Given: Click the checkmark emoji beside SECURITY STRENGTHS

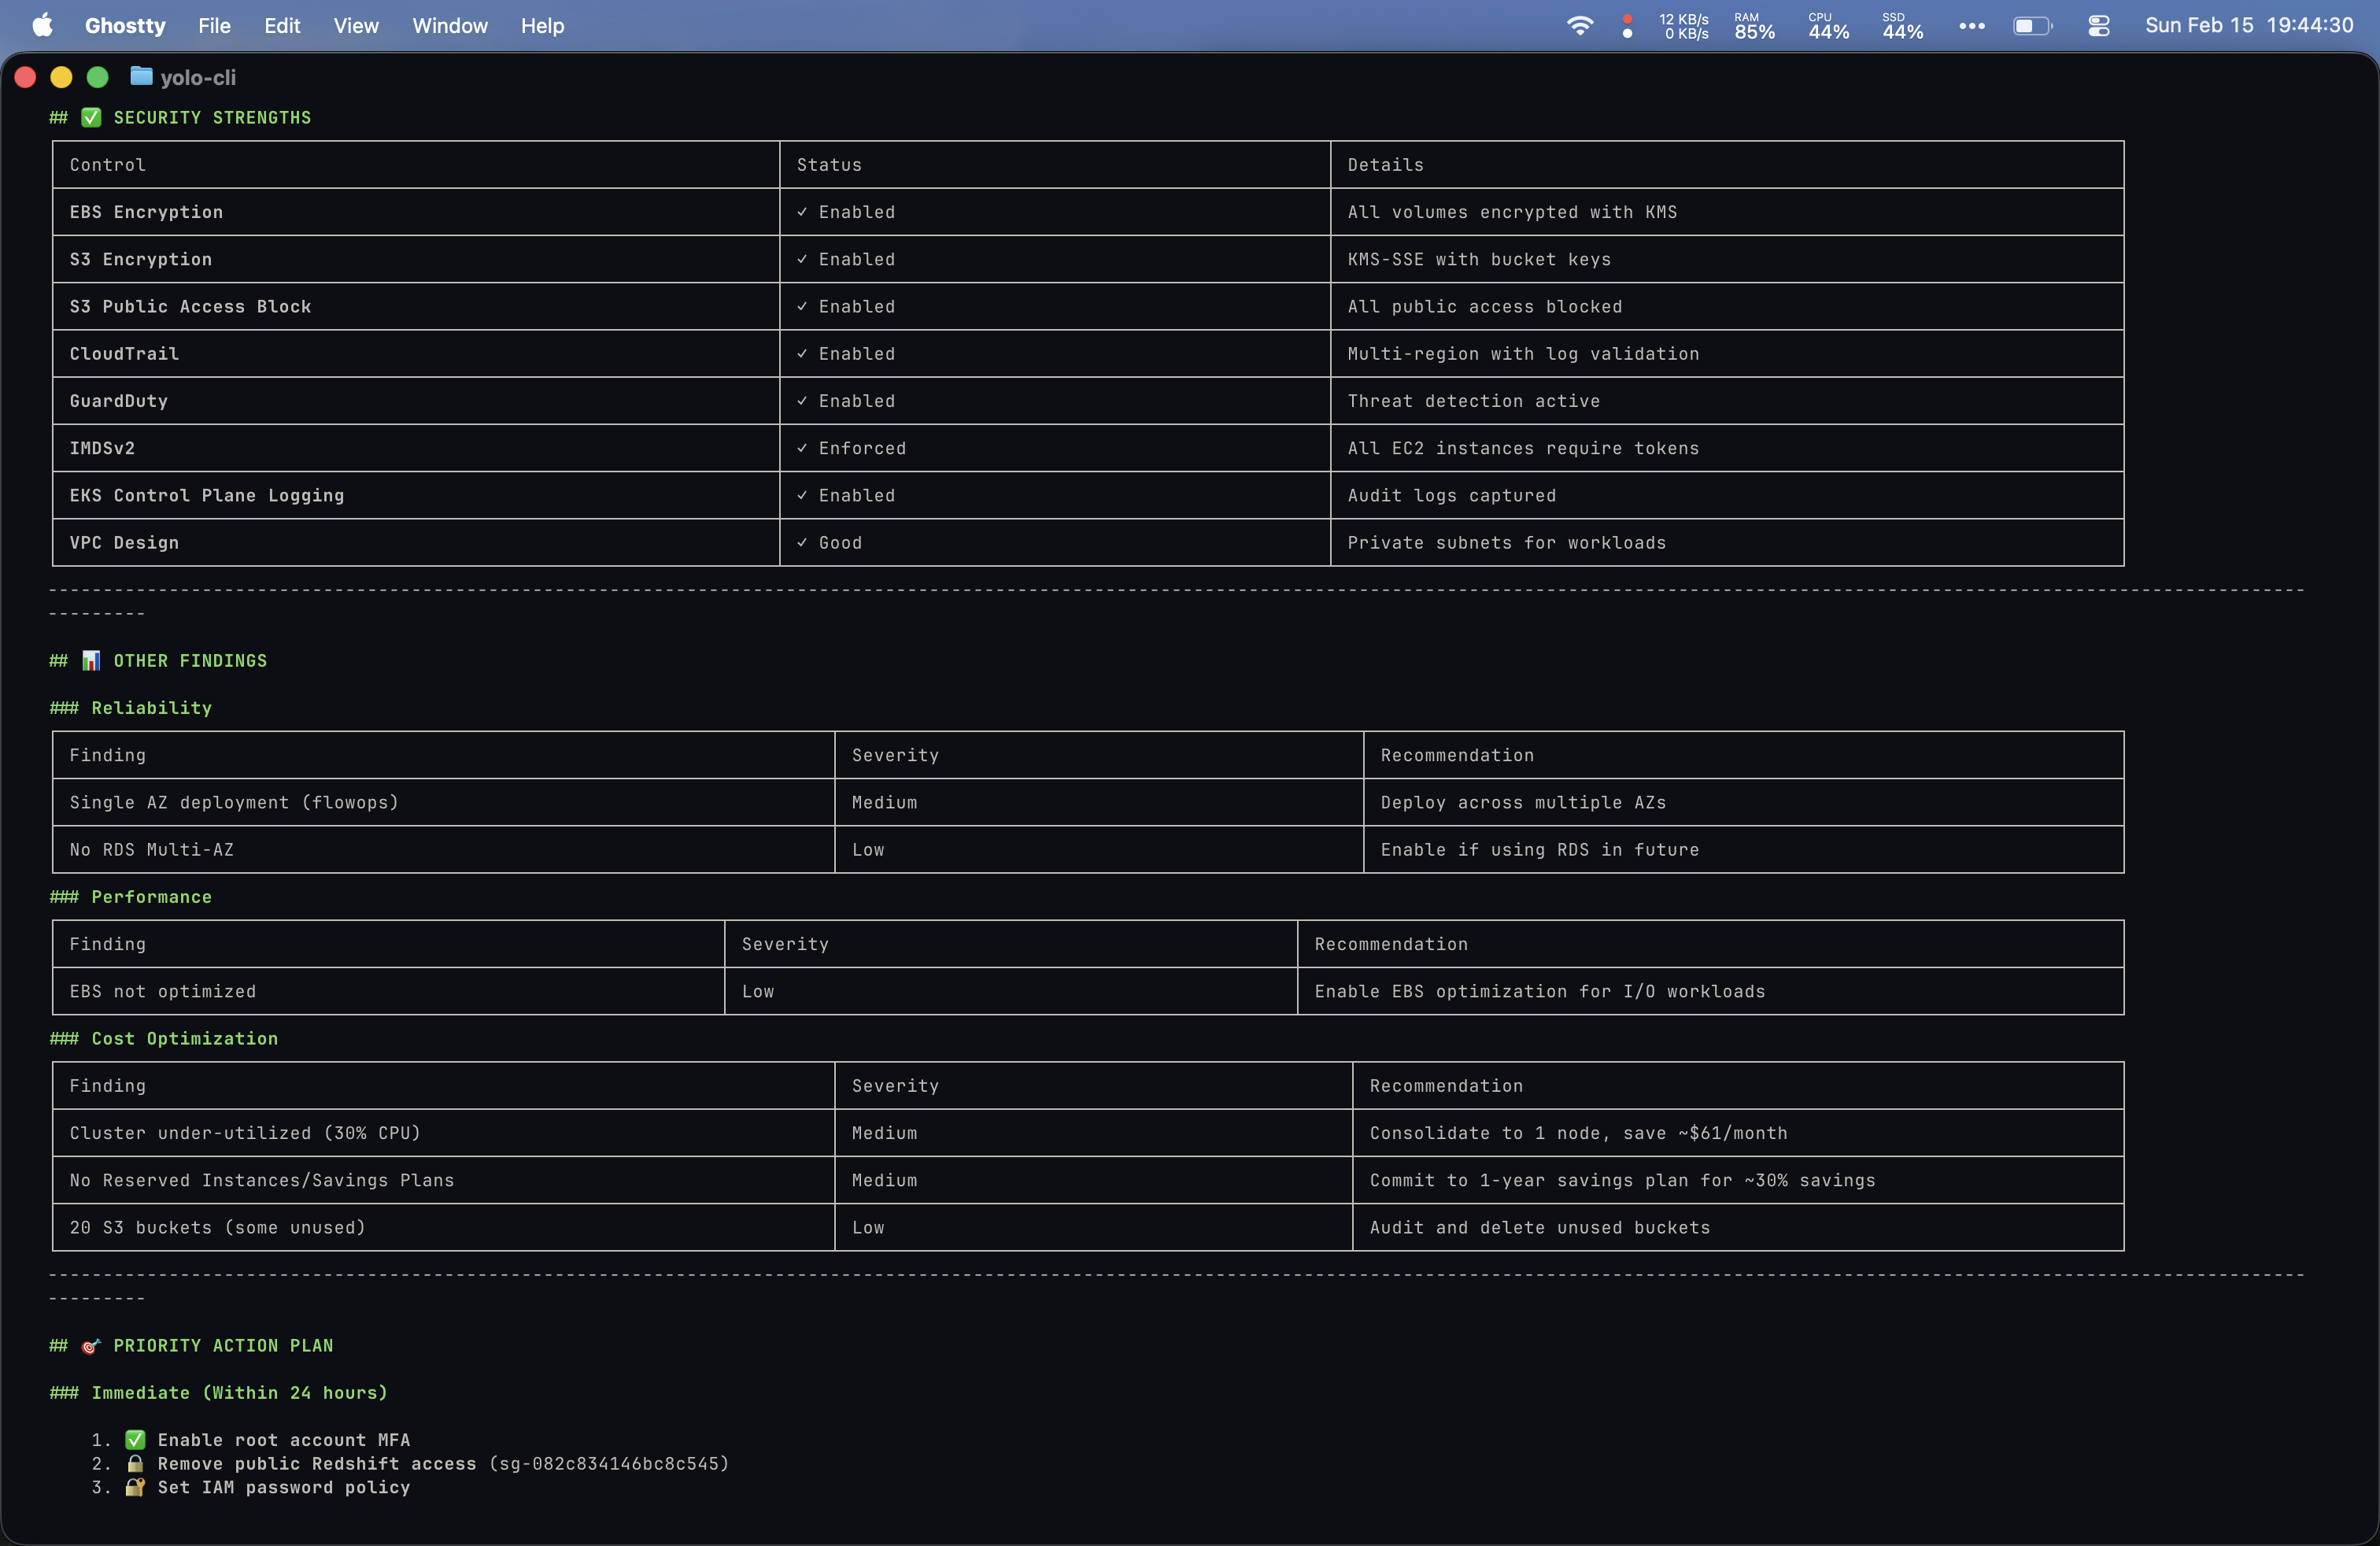Looking at the screenshot, I should click(90, 117).
